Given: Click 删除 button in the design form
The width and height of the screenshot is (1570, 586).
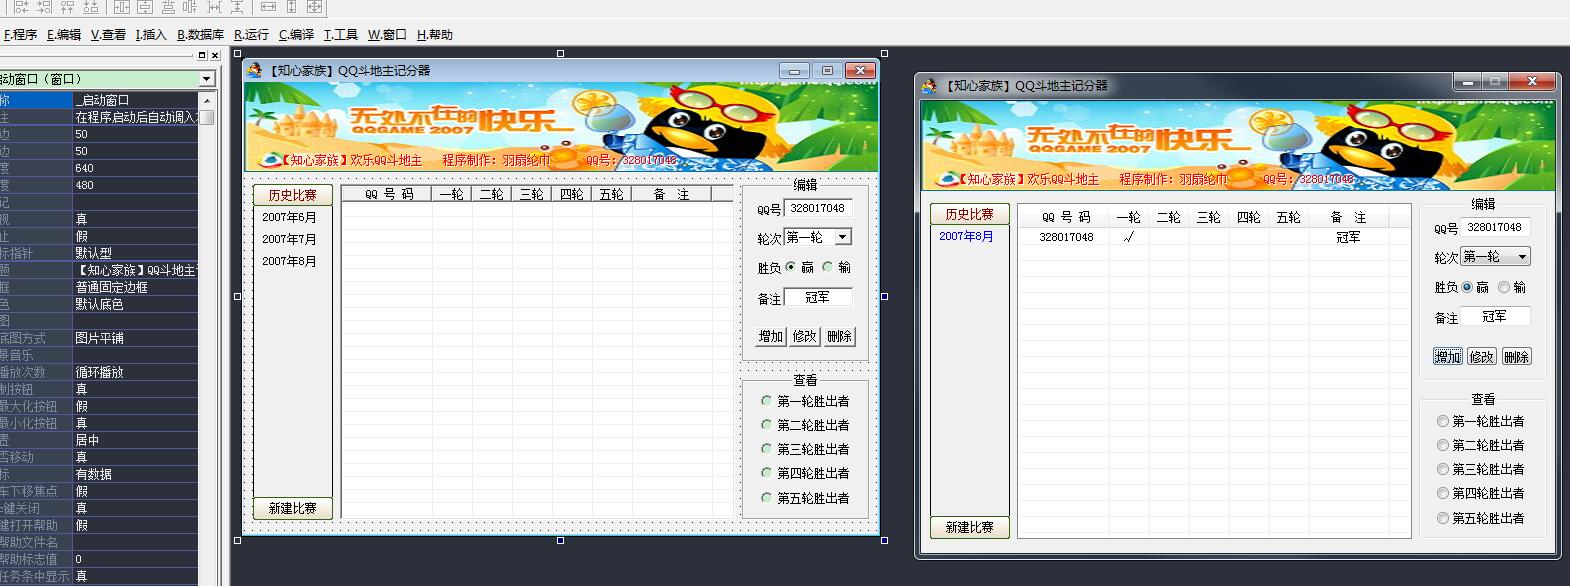Looking at the screenshot, I should pos(840,336).
